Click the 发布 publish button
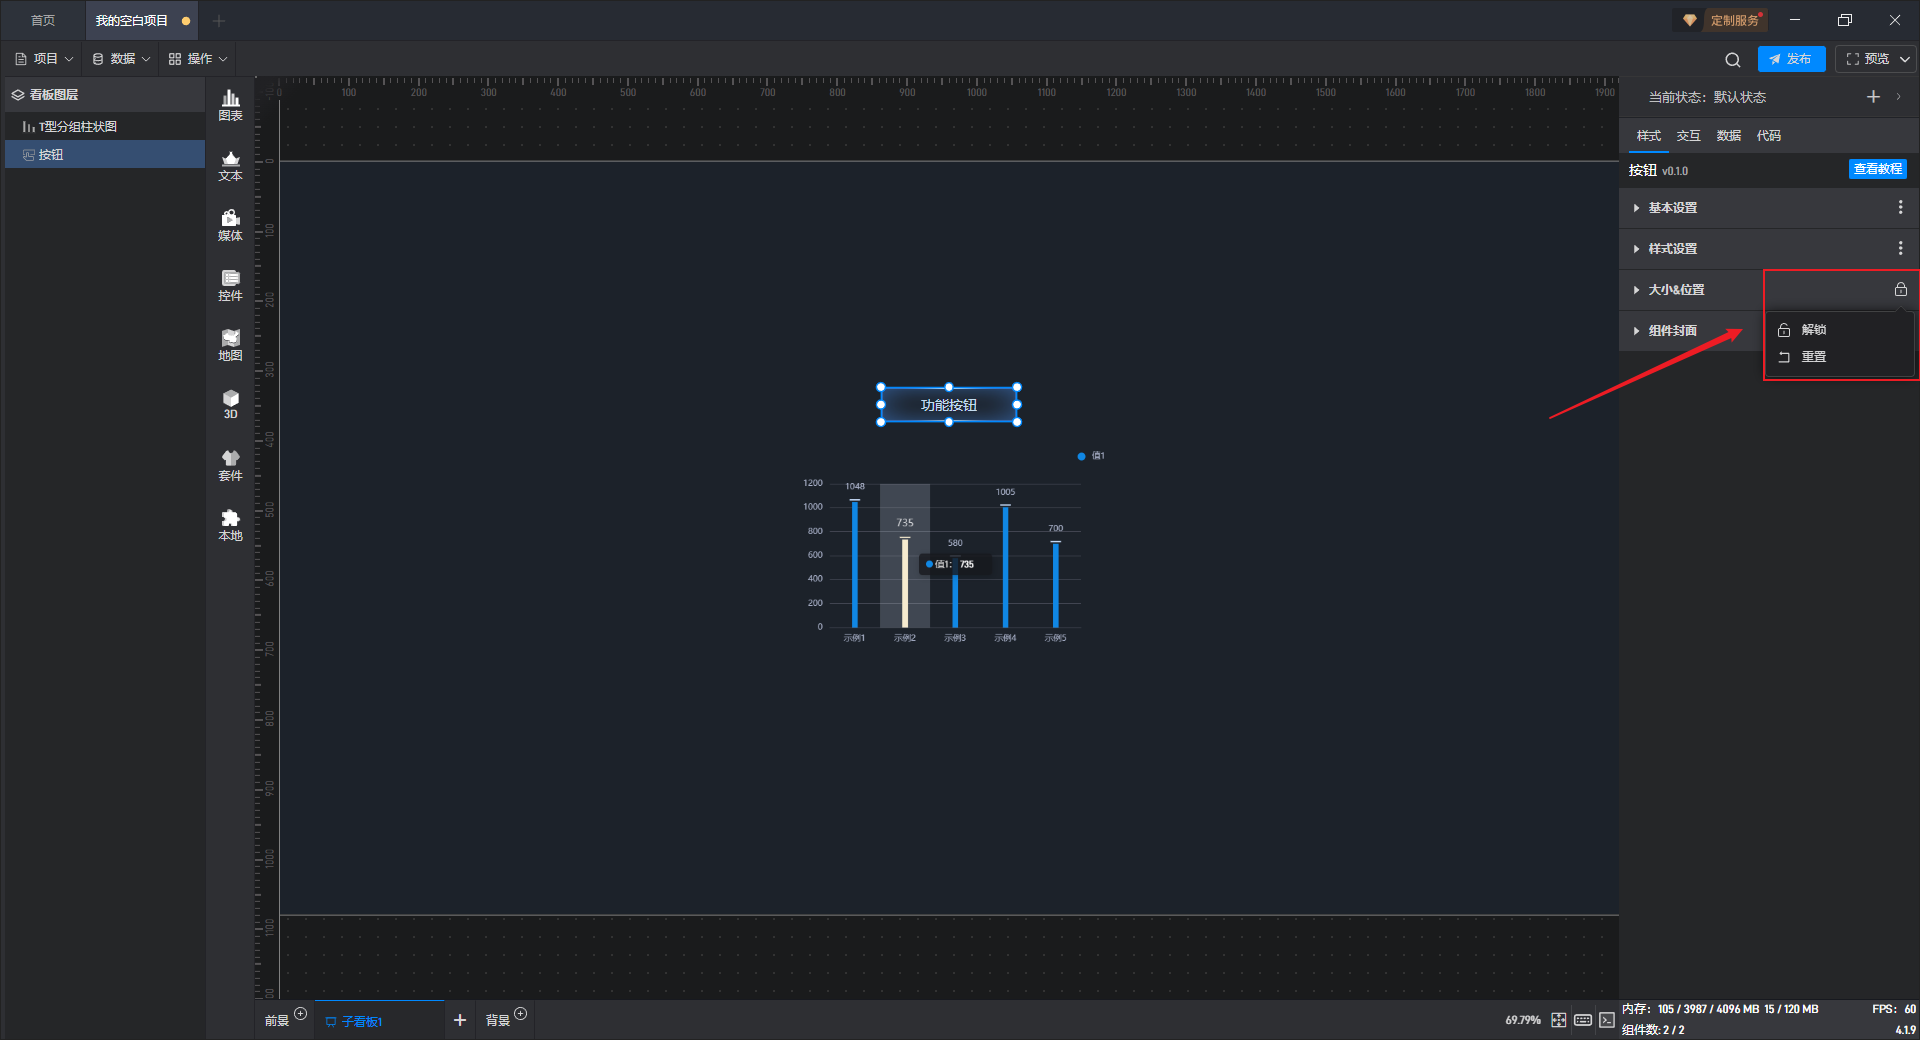Viewport: 1920px width, 1040px height. pyautogui.click(x=1791, y=59)
